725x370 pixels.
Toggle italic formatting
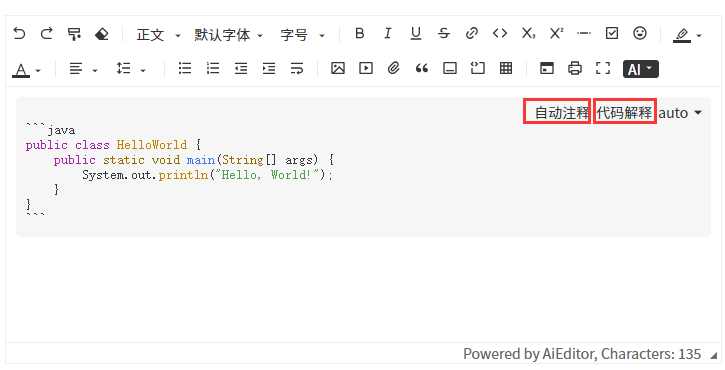point(388,33)
